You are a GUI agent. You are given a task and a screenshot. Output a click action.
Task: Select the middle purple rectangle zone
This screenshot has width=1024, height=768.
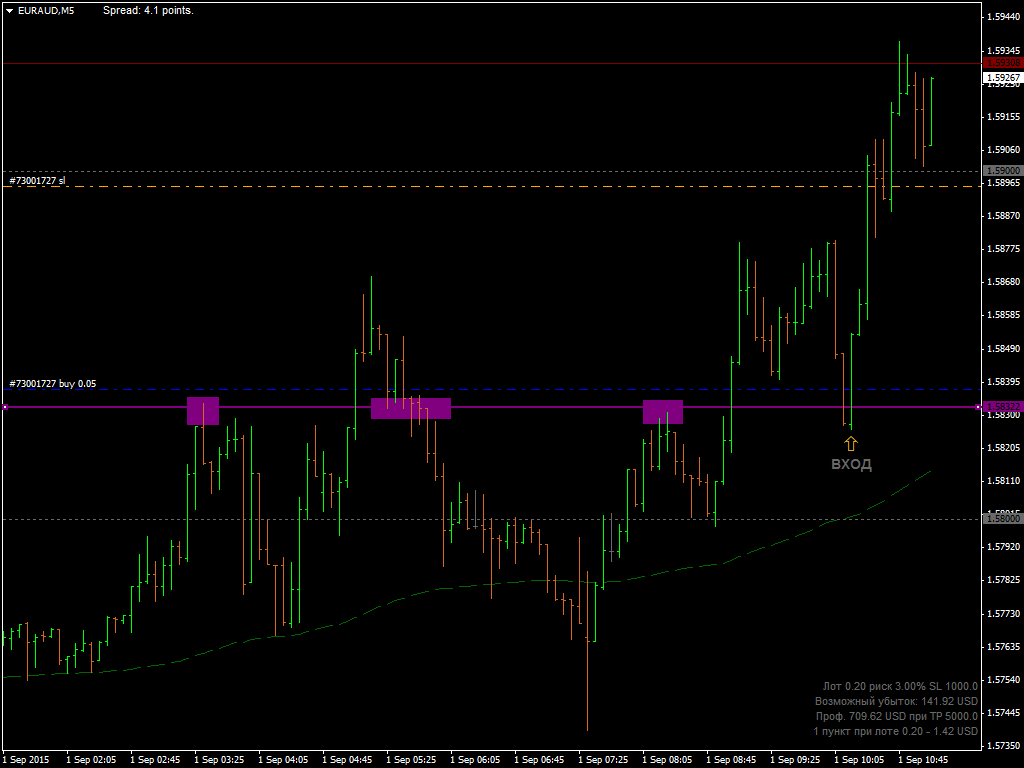[411, 408]
